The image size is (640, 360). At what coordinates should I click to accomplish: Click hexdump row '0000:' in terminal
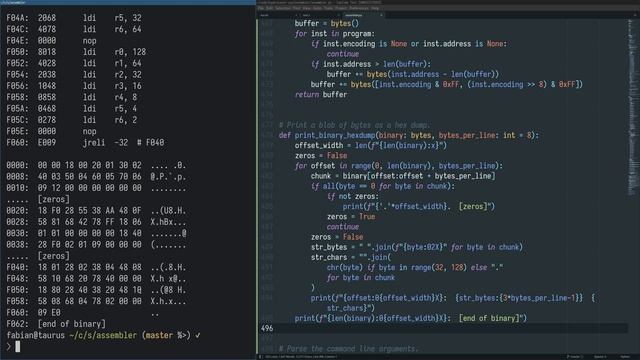click(x=96, y=165)
